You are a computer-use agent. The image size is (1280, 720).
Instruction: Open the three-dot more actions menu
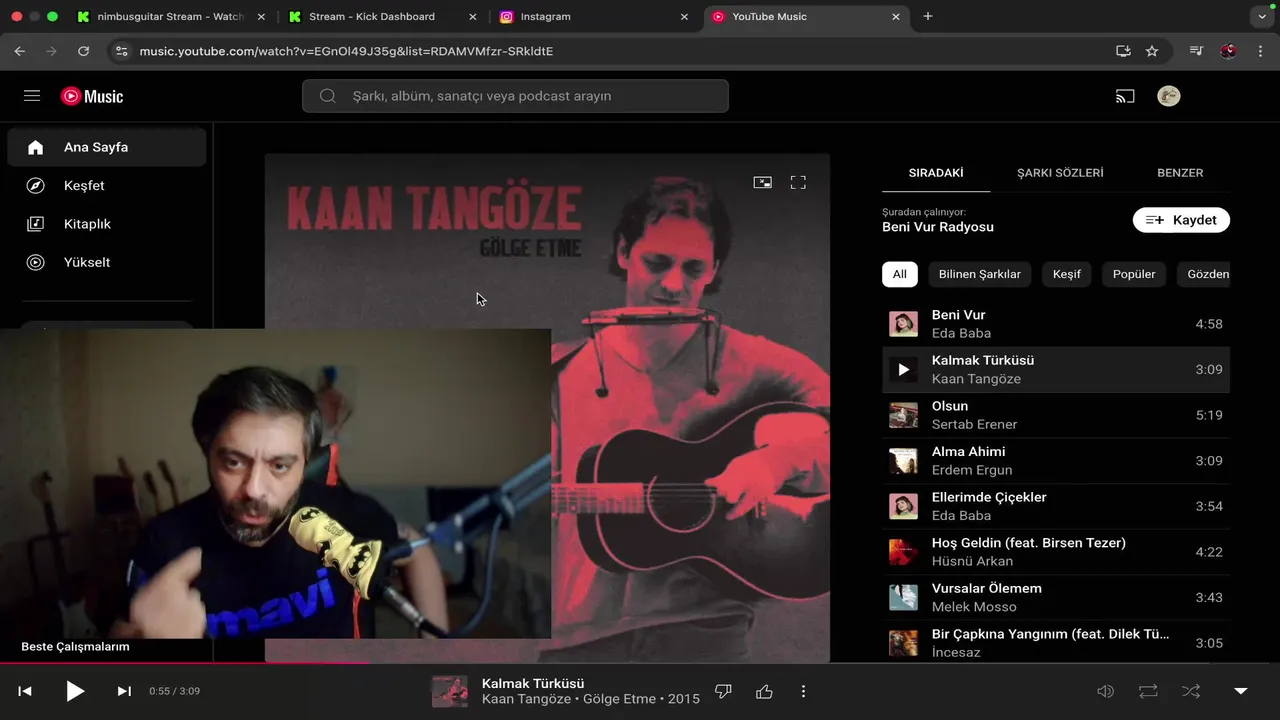pyautogui.click(x=803, y=691)
